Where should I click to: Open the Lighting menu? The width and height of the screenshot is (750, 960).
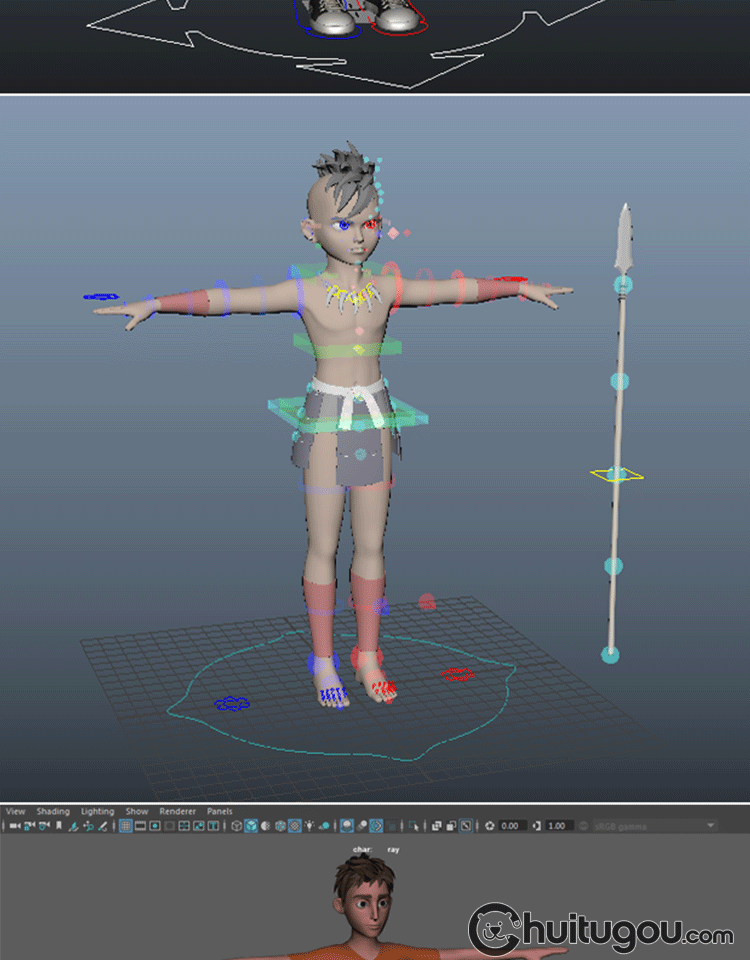[x=97, y=811]
